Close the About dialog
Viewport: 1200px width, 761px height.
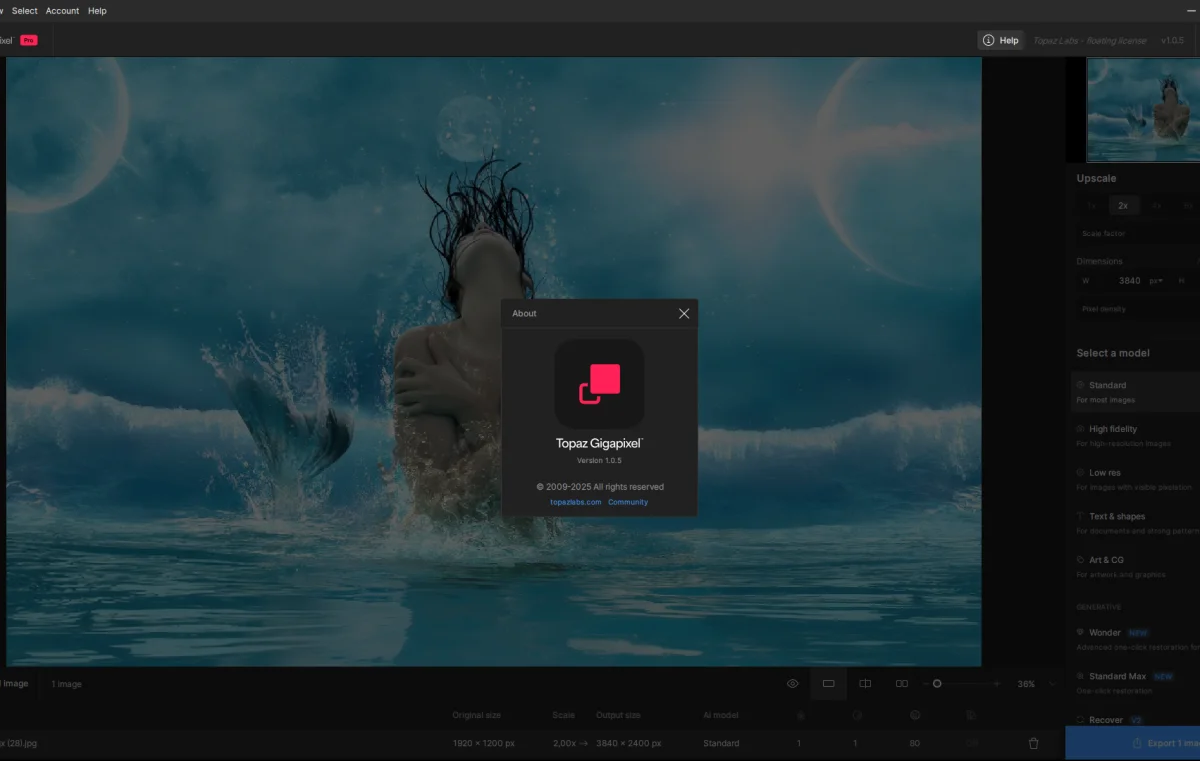click(684, 314)
